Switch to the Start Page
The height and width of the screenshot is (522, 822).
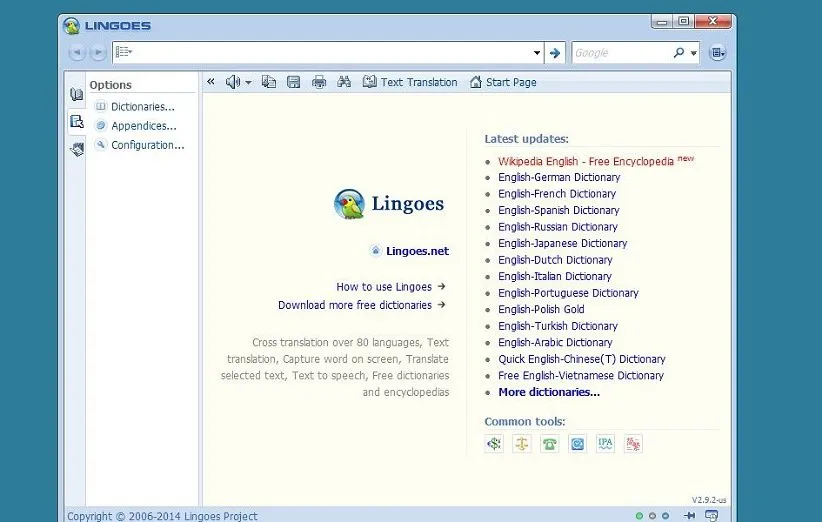(502, 82)
